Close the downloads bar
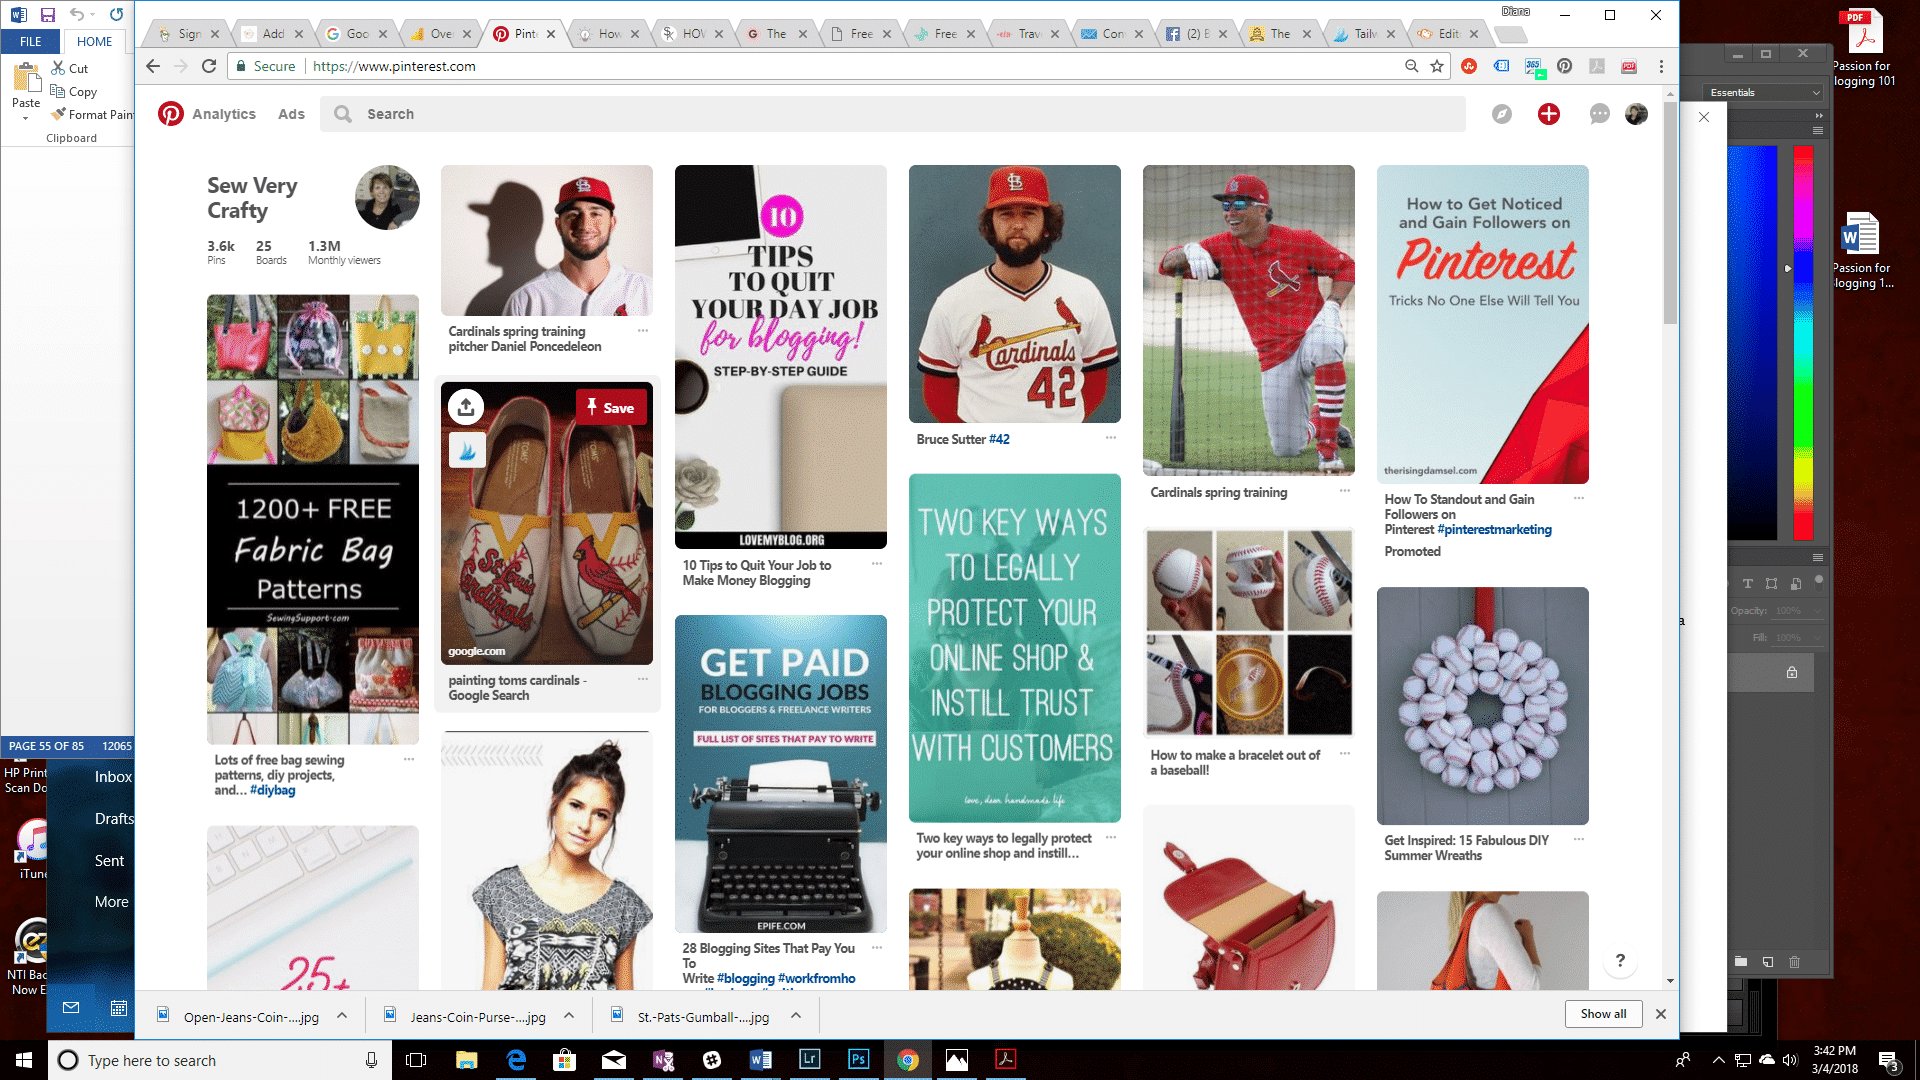 1660,1013
